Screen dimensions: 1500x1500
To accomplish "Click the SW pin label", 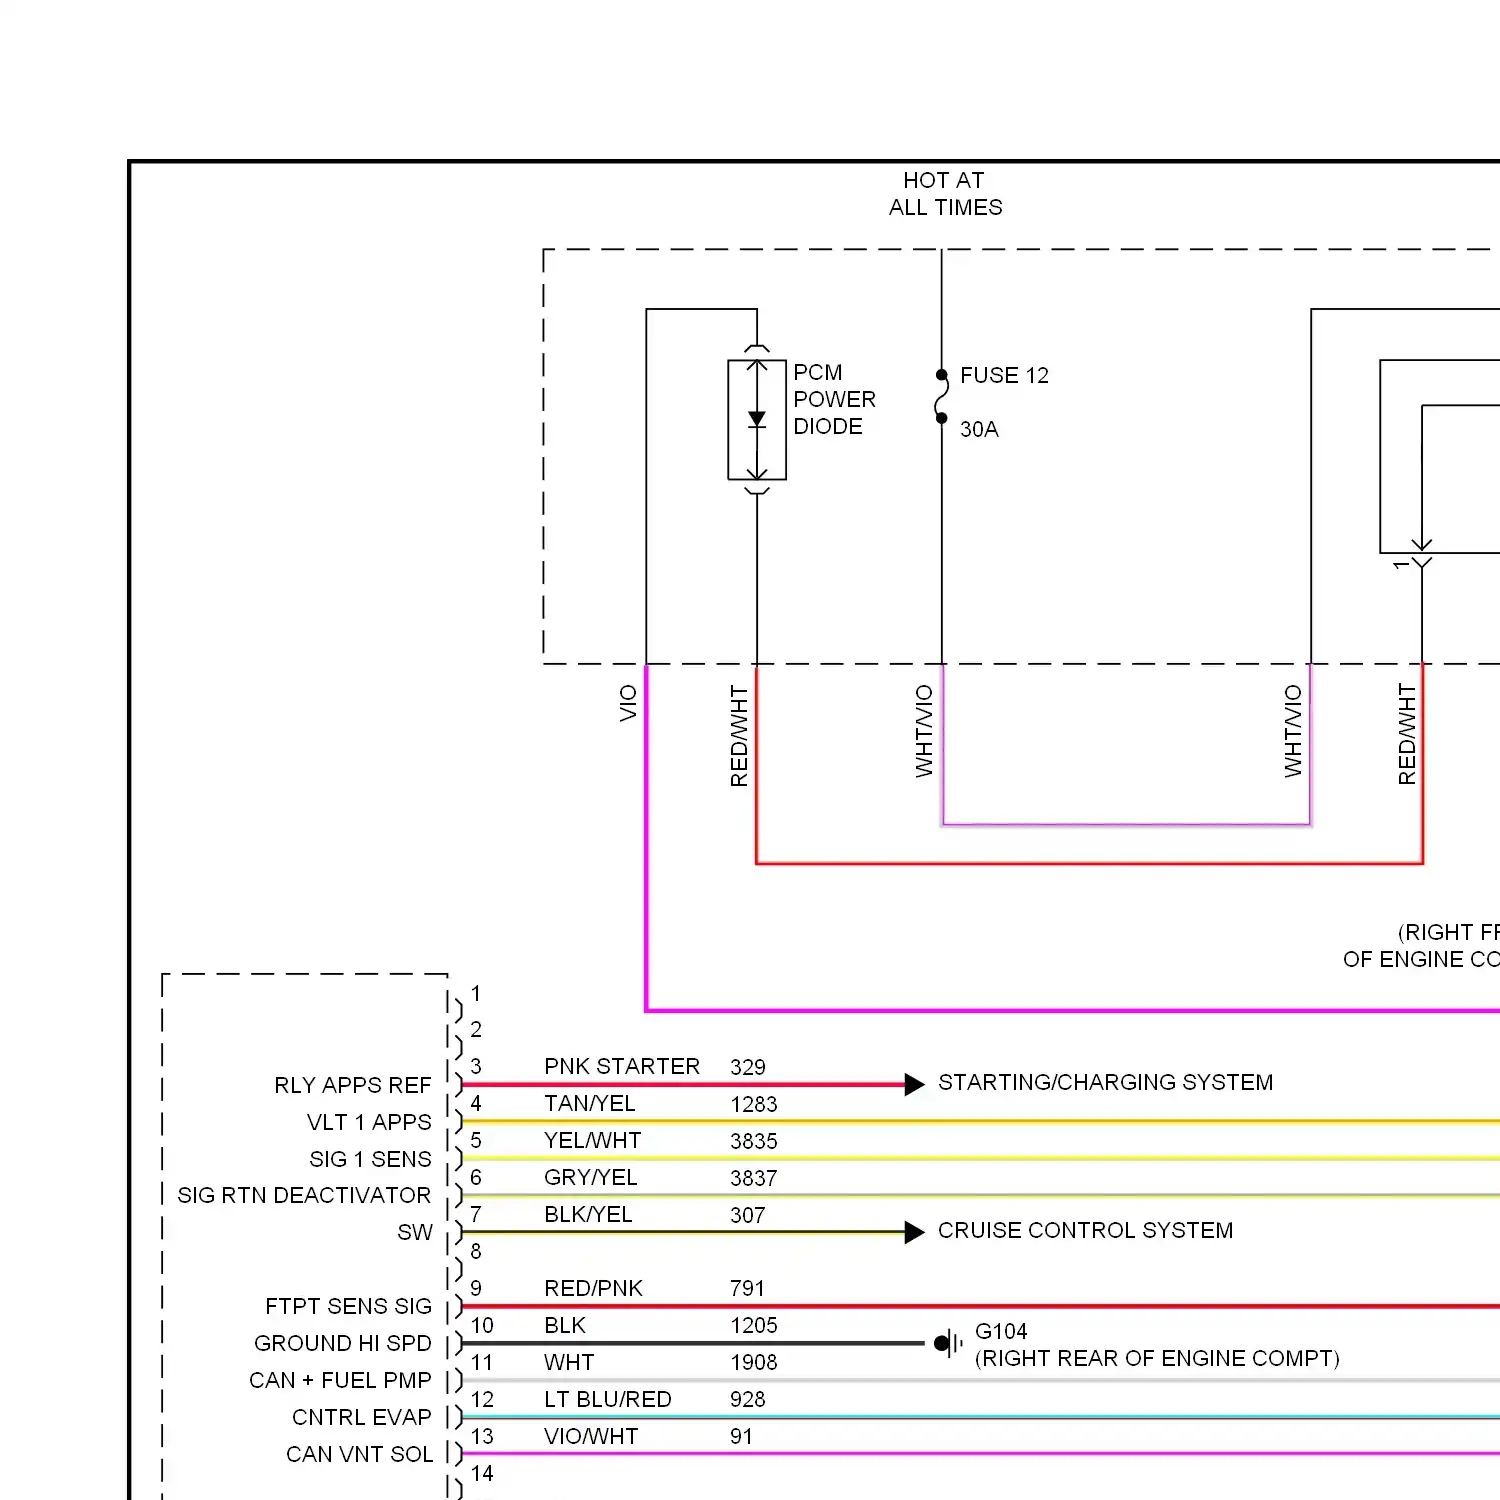I will 415,1232.
